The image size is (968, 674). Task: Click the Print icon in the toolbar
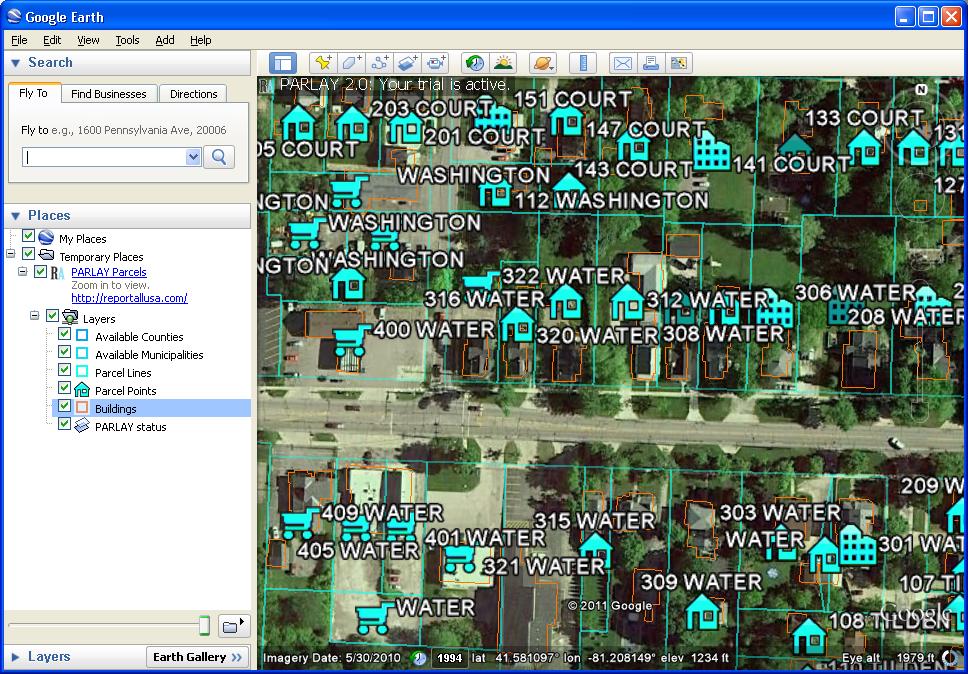coord(651,63)
